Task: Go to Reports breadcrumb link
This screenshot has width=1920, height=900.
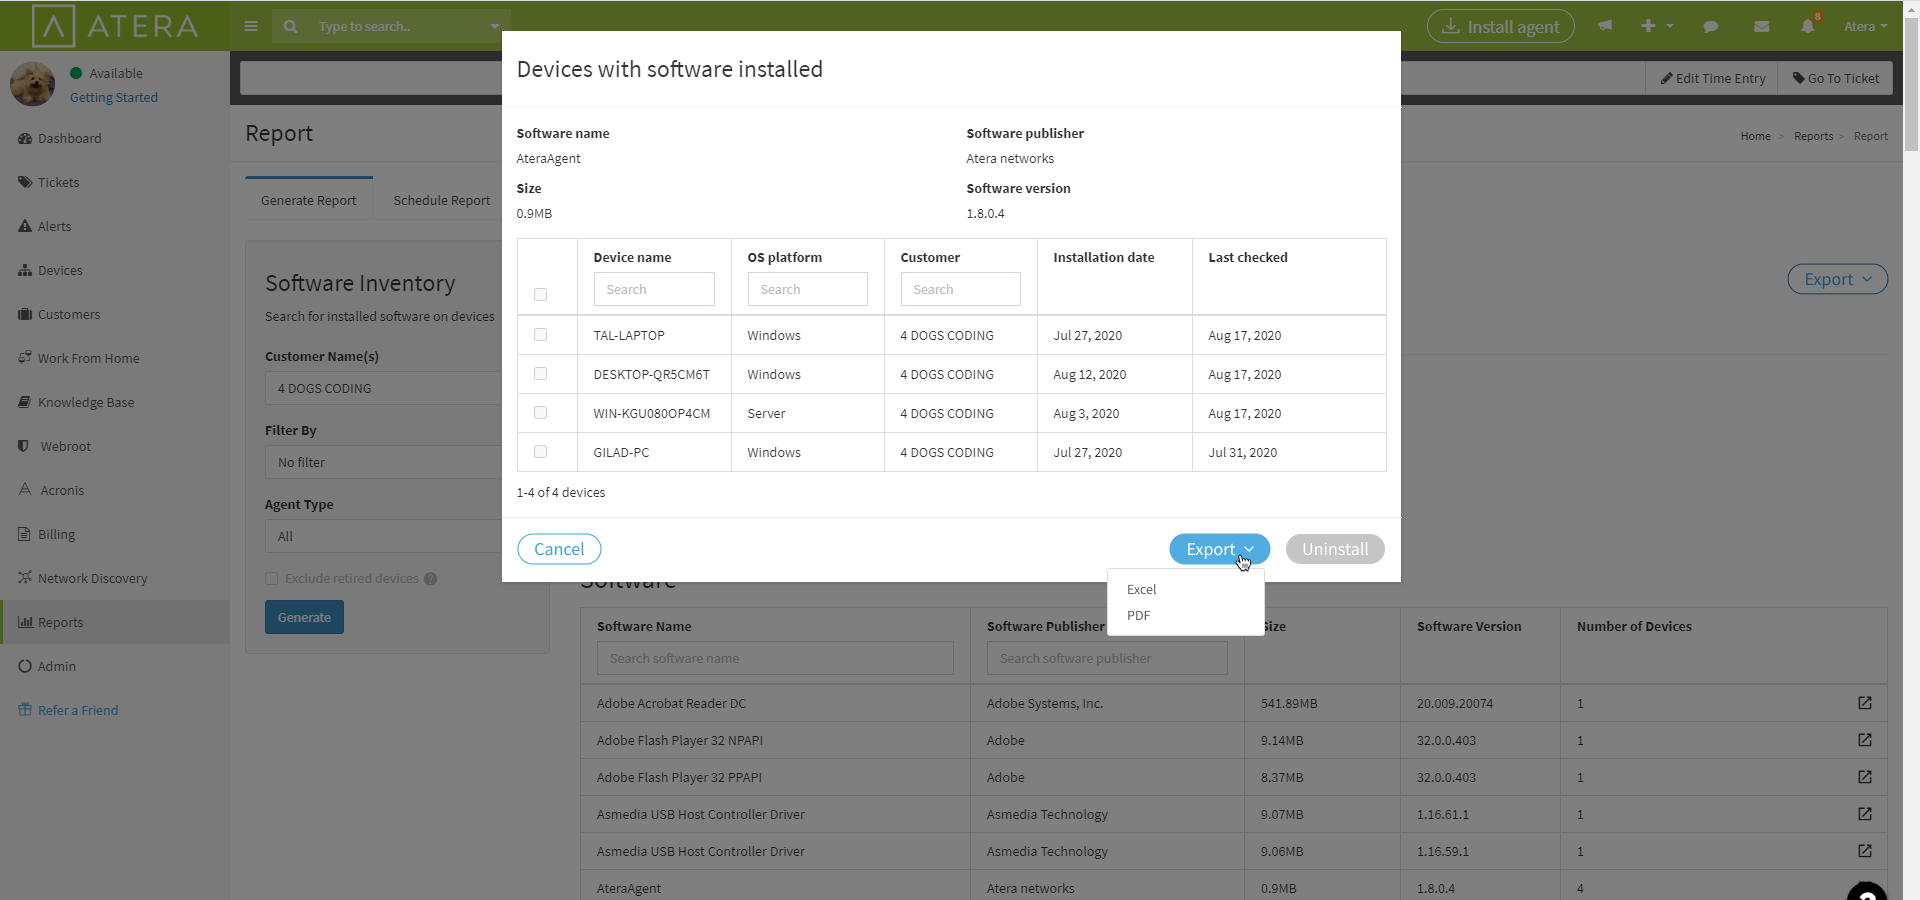Action: (x=1813, y=136)
